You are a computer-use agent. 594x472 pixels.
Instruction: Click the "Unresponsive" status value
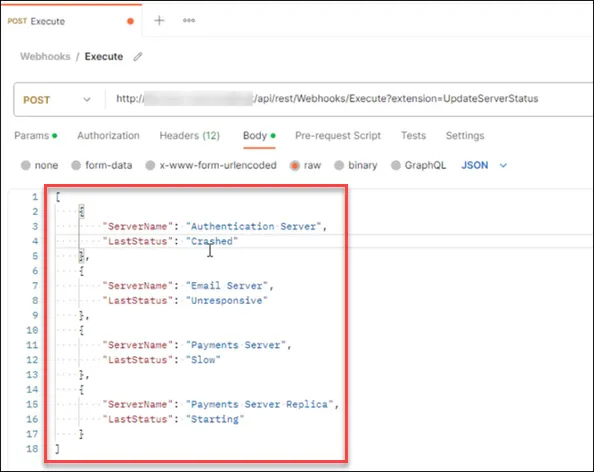tap(227, 301)
